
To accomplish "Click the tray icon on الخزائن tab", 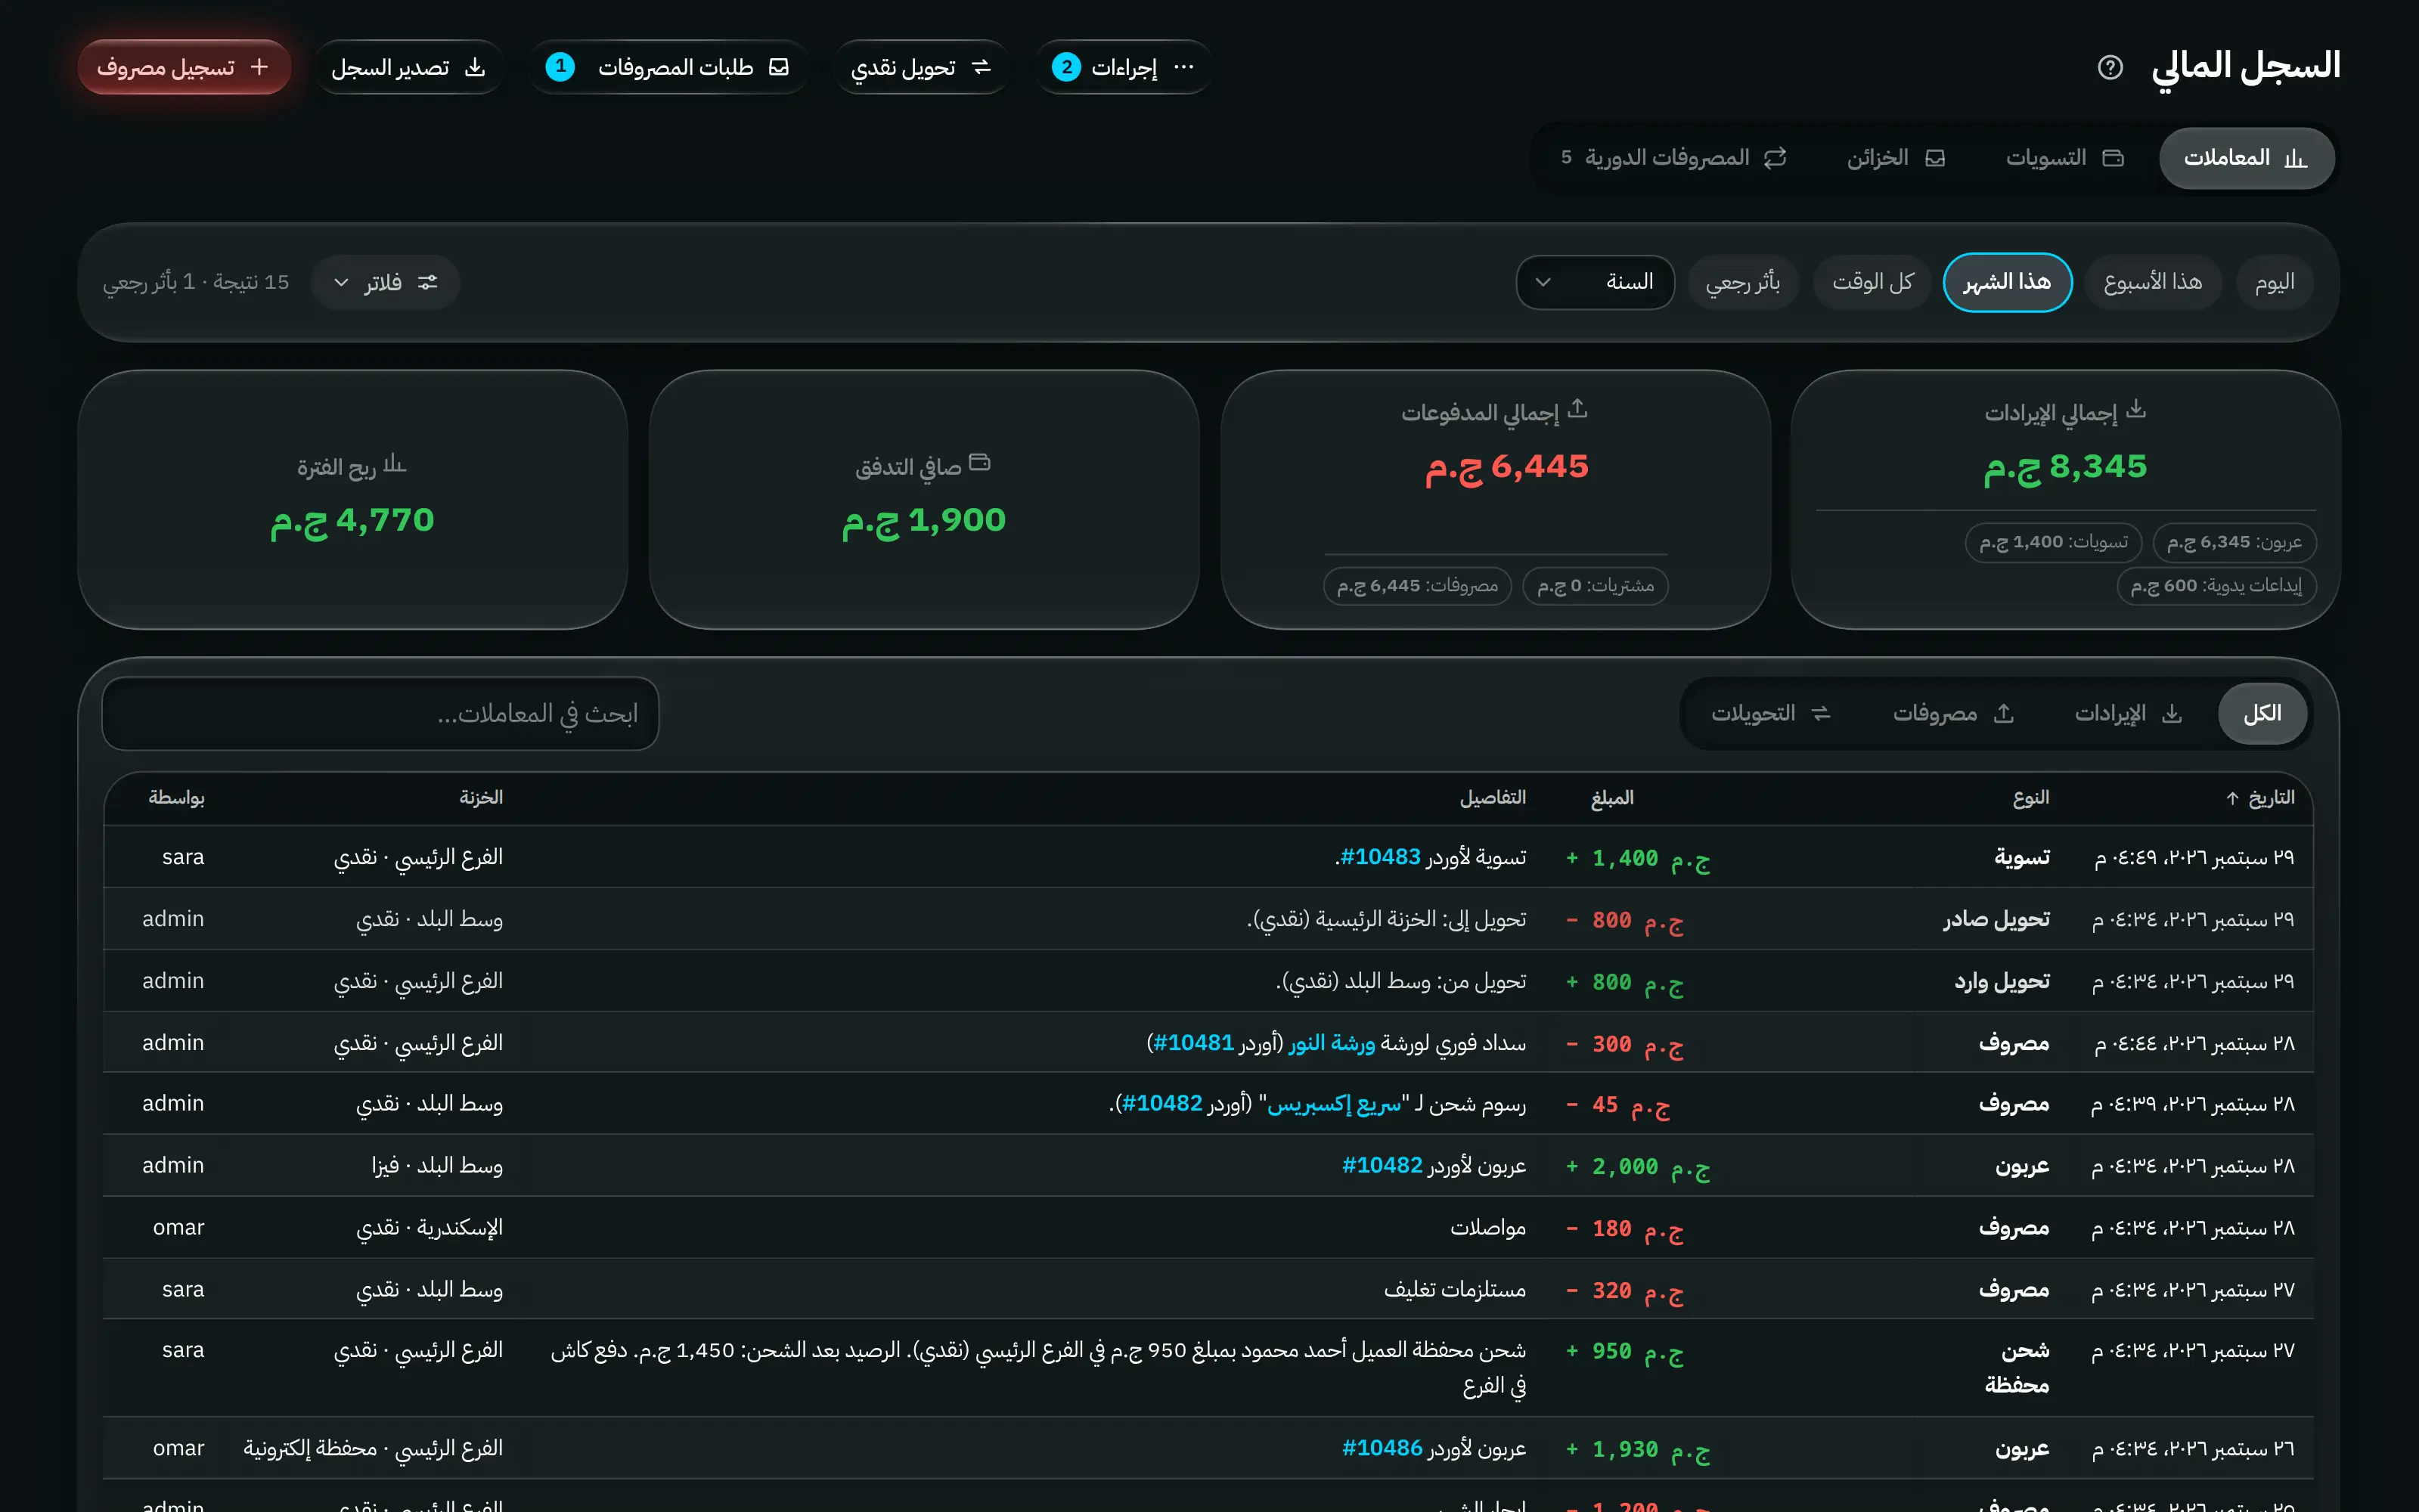I will [x=1935, y=158].
